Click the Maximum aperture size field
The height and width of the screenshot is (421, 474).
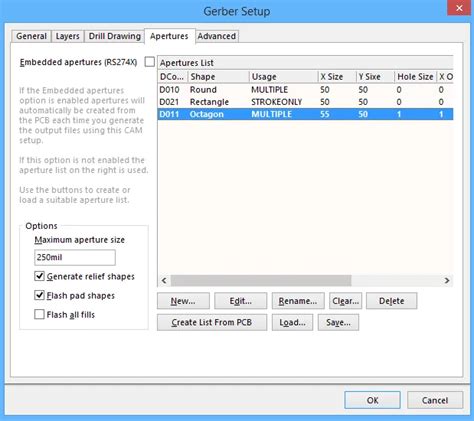point(75,257)
